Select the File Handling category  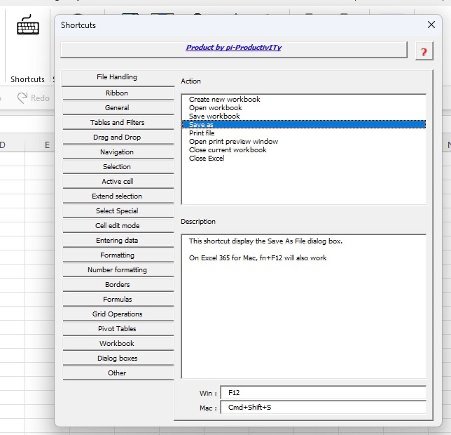118,77
